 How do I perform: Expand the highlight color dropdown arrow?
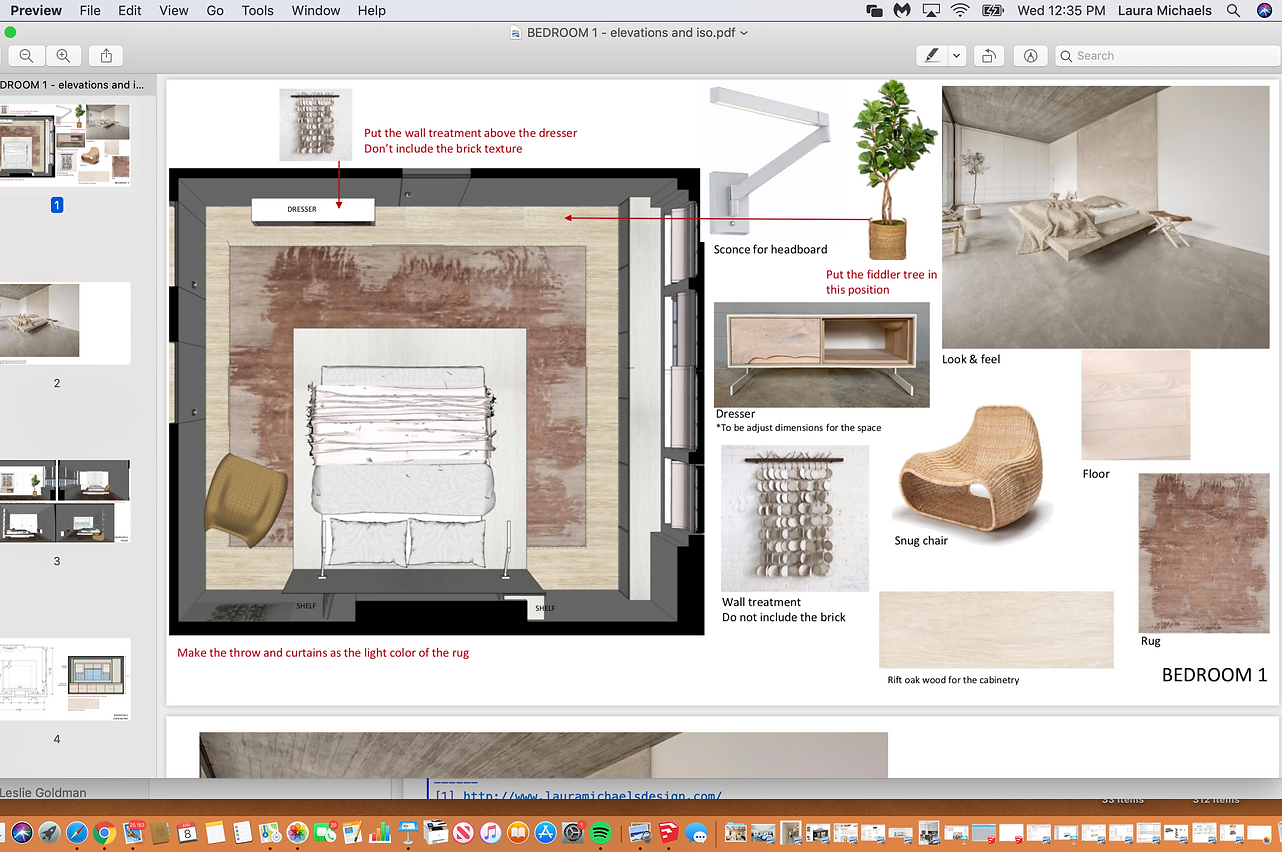pyautogui.click(x=957, y=56)
